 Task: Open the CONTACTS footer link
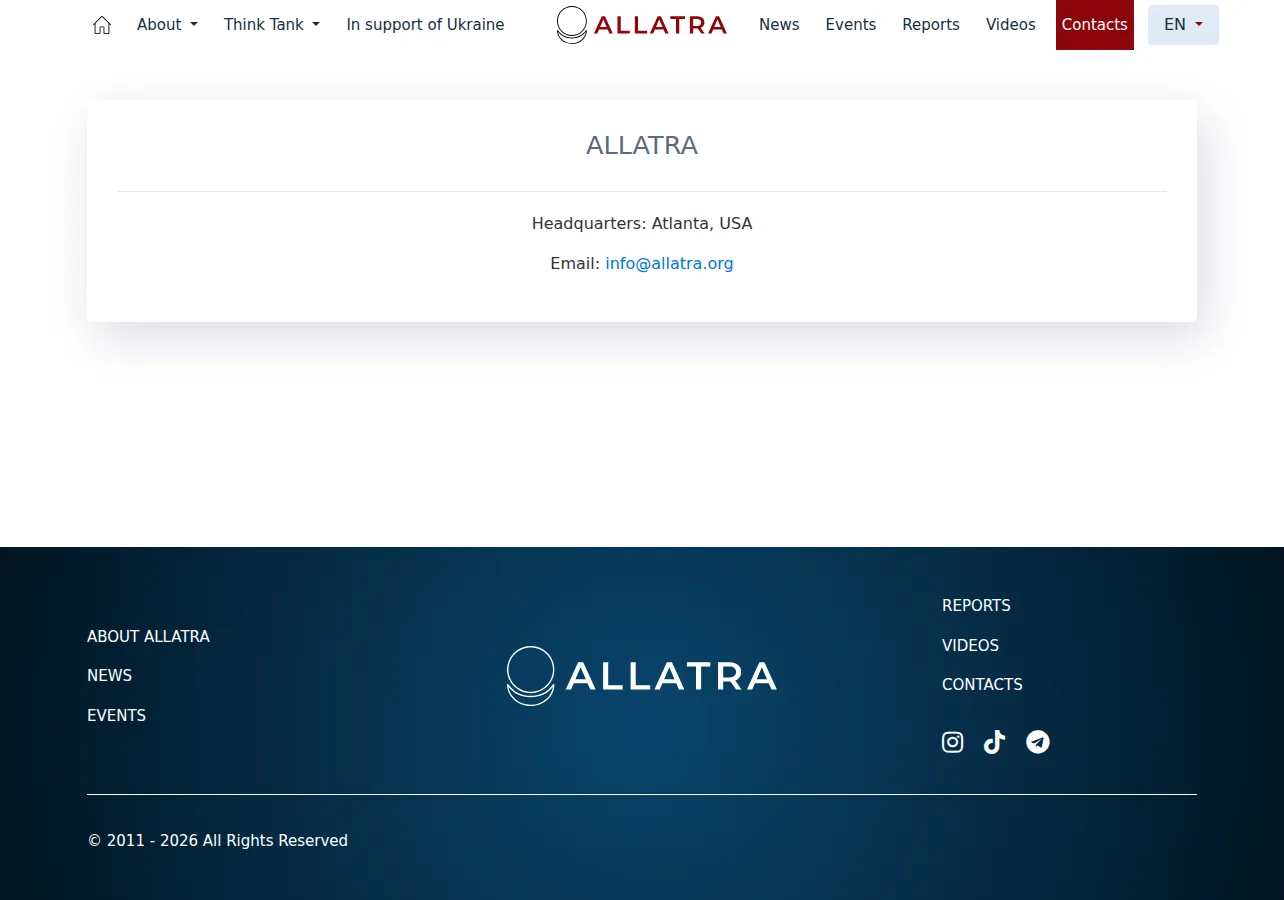click(982, 685)
